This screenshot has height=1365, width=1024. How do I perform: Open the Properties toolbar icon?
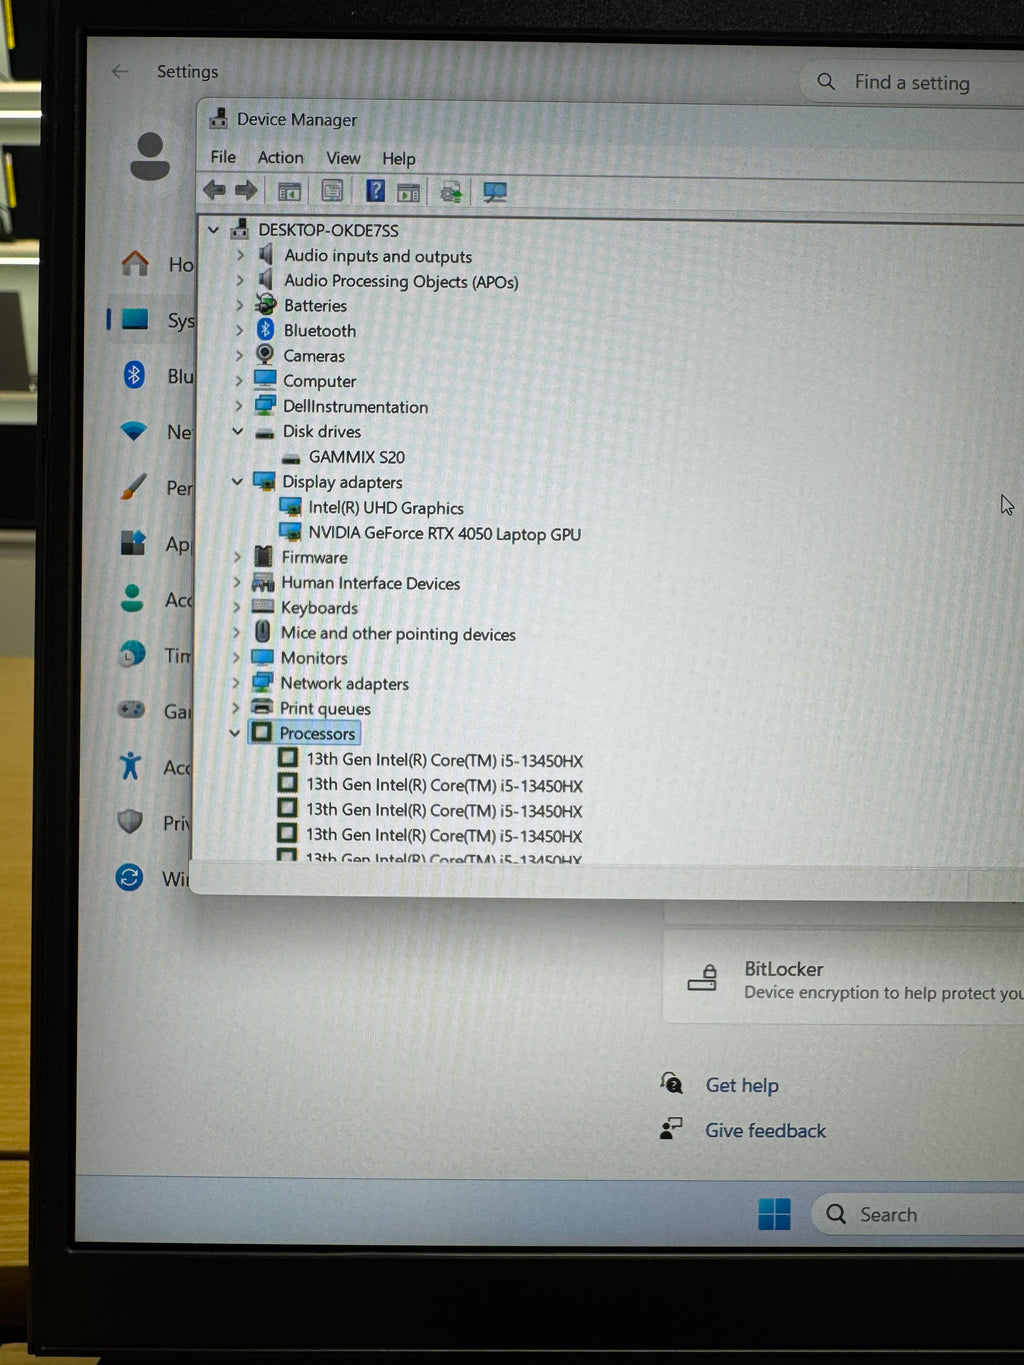[332, 191]
